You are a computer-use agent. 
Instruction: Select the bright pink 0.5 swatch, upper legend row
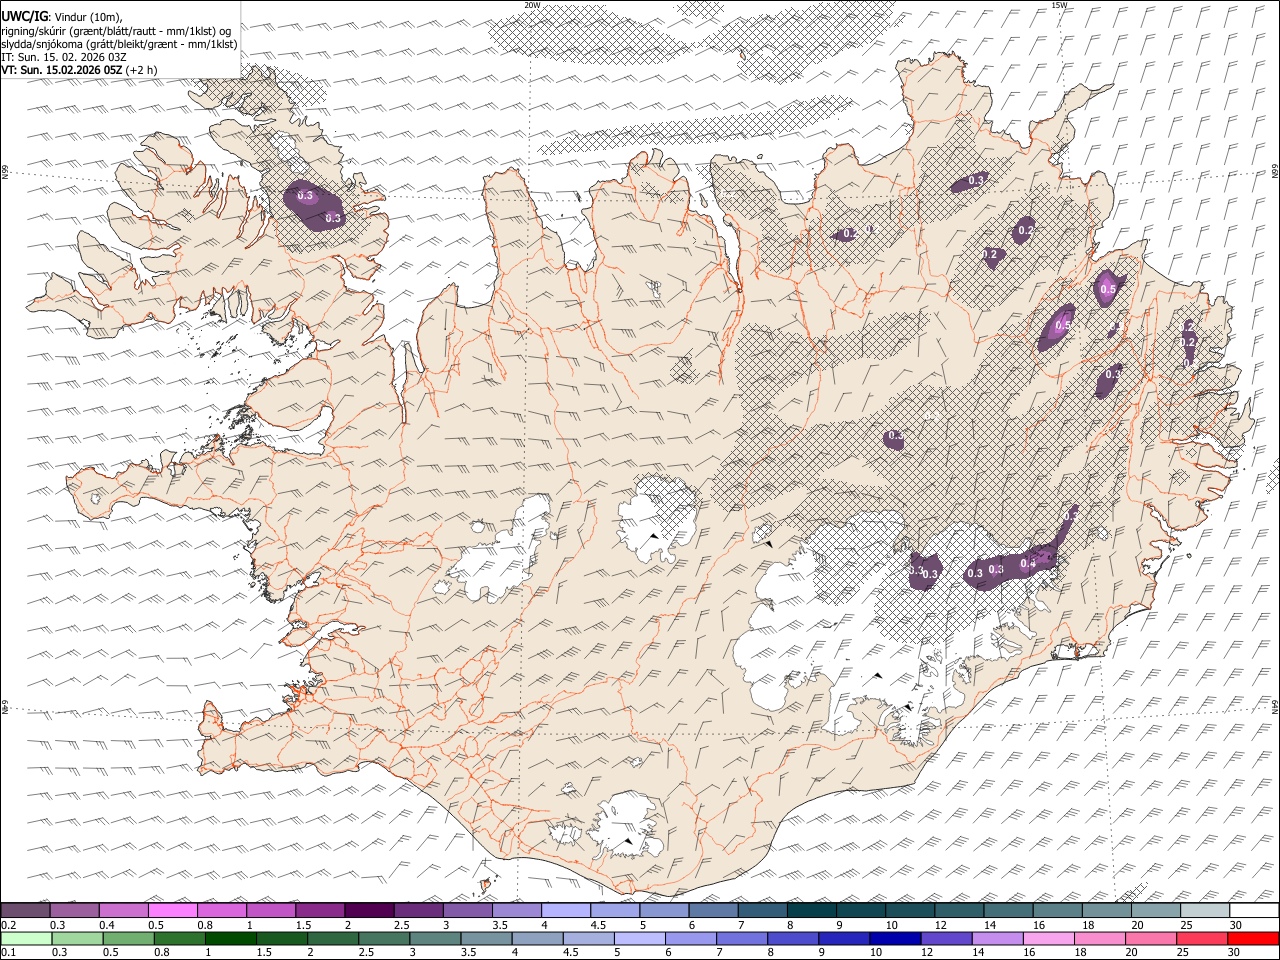[x=172, y=910]
